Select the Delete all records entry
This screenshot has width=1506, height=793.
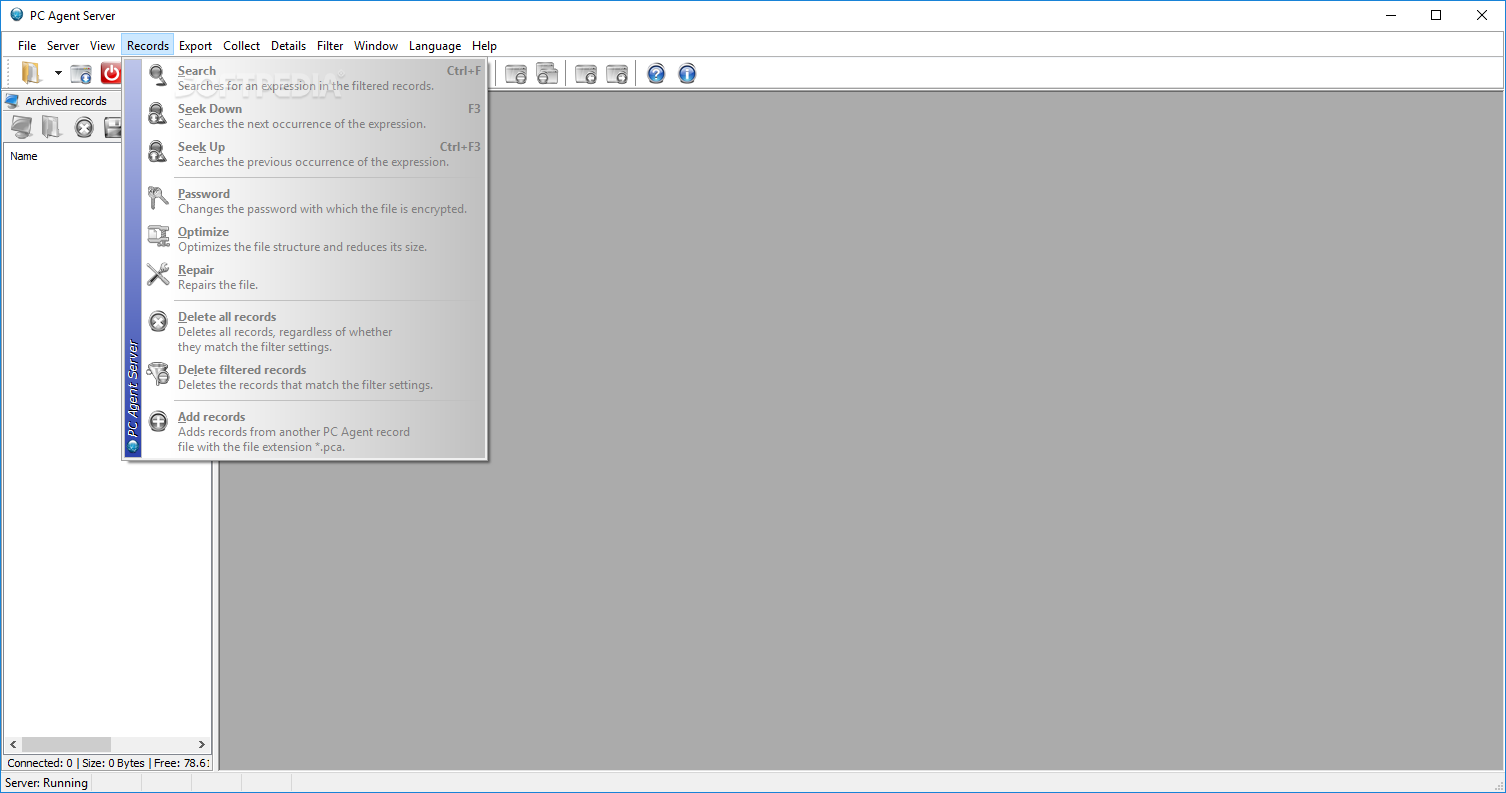[314, 332]
